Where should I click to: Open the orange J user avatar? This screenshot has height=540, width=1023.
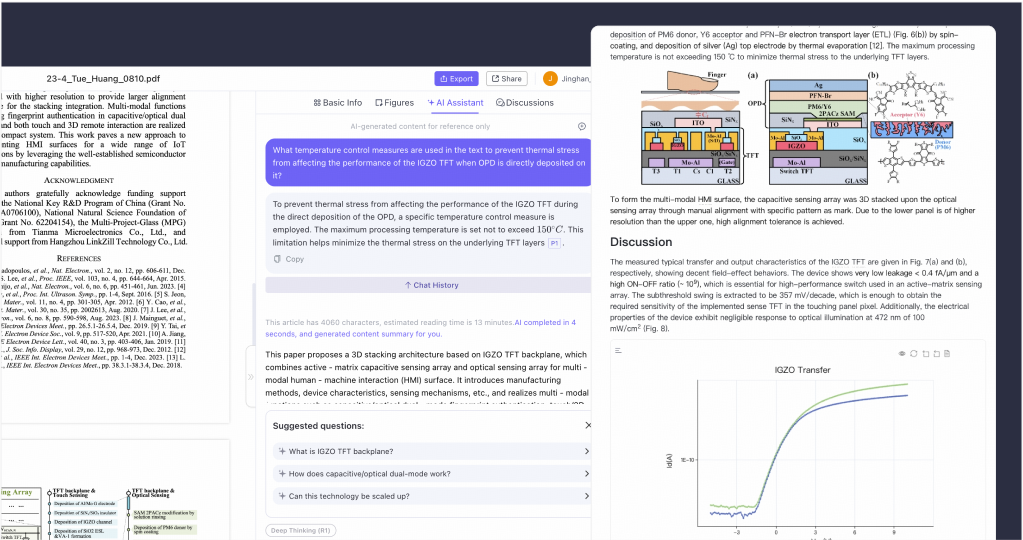coord(550,78)
